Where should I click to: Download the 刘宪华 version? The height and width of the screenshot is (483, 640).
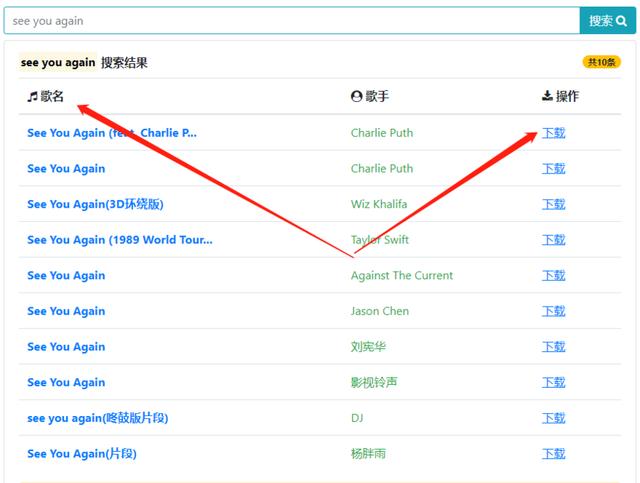pyautogui.click(x=553, y=347)
